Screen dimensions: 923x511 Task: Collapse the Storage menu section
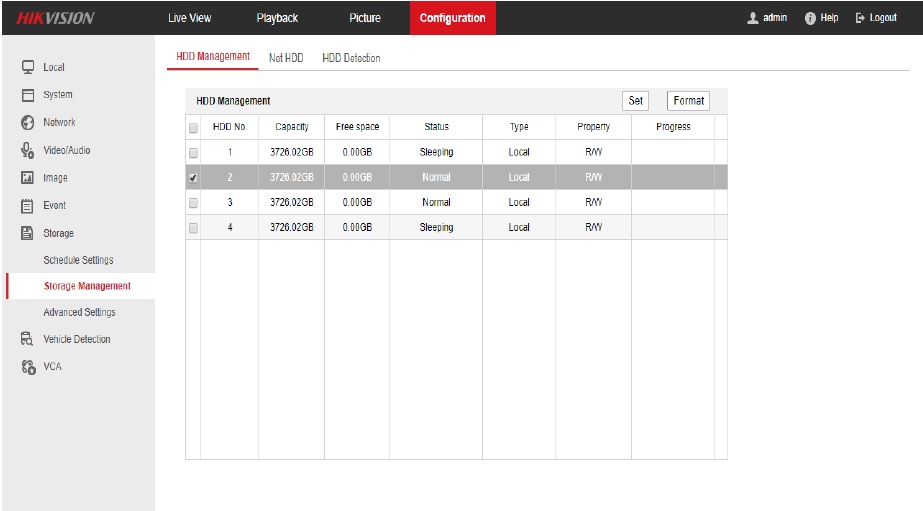coord(58,233)
